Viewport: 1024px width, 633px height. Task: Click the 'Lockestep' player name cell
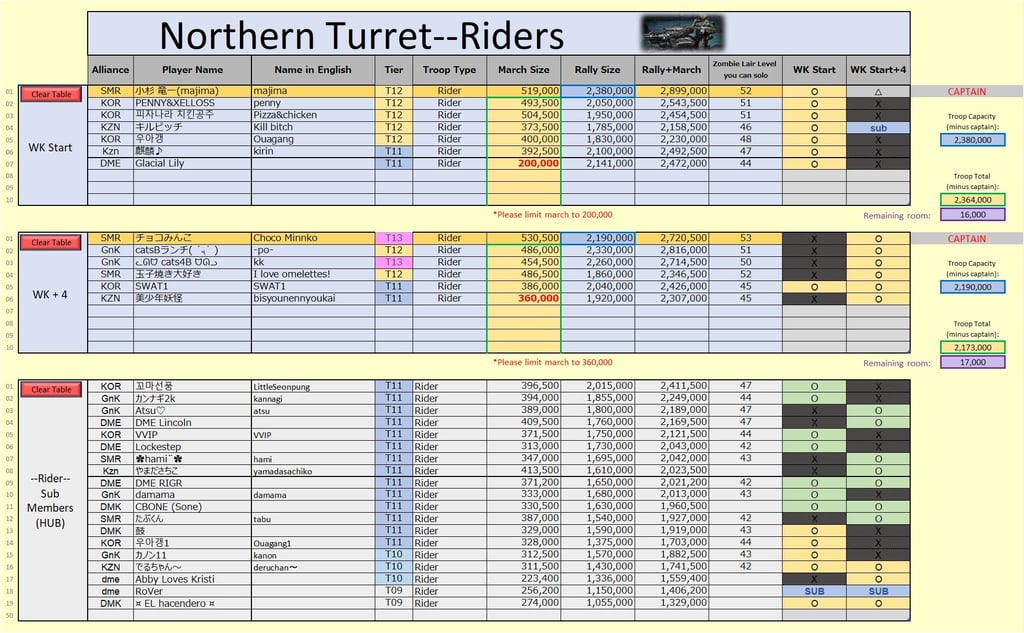pyautogui.click(x=192, y=447)
